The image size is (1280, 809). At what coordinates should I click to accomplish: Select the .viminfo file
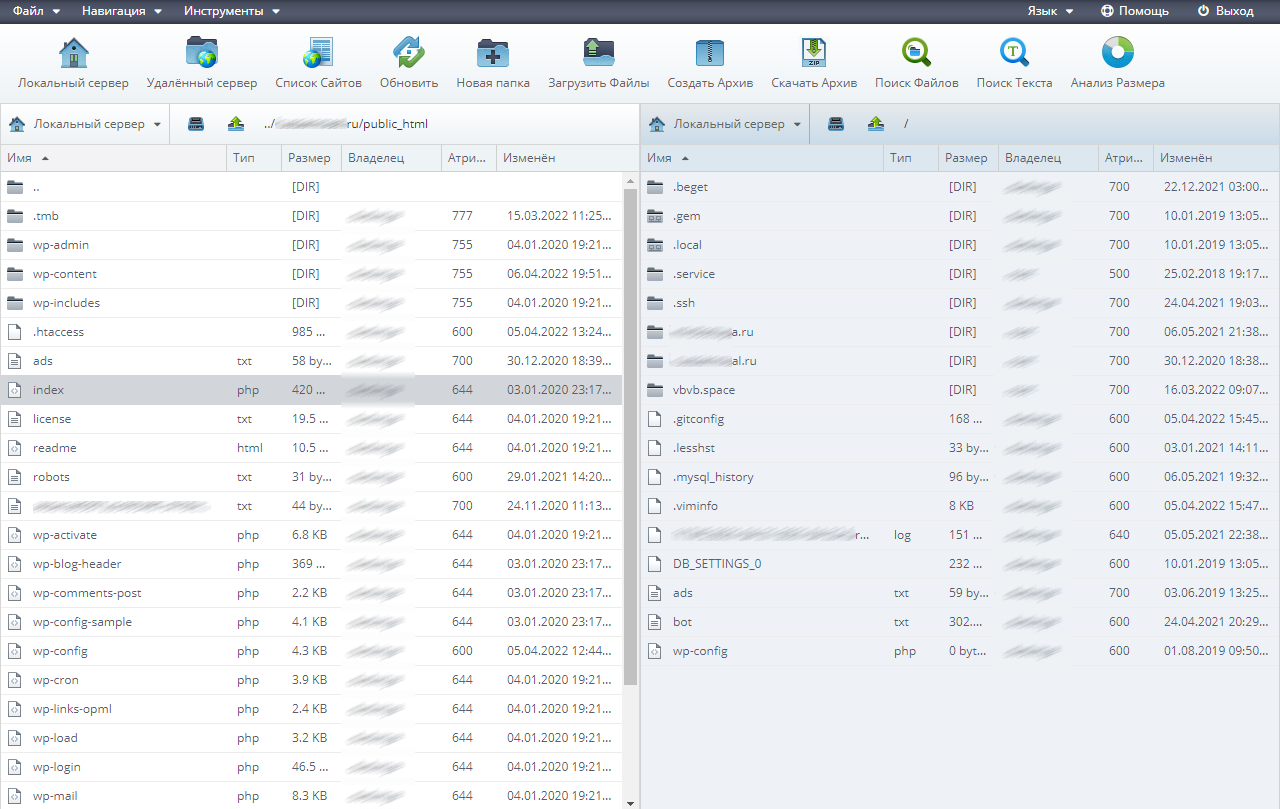click(x=960, y=506)
